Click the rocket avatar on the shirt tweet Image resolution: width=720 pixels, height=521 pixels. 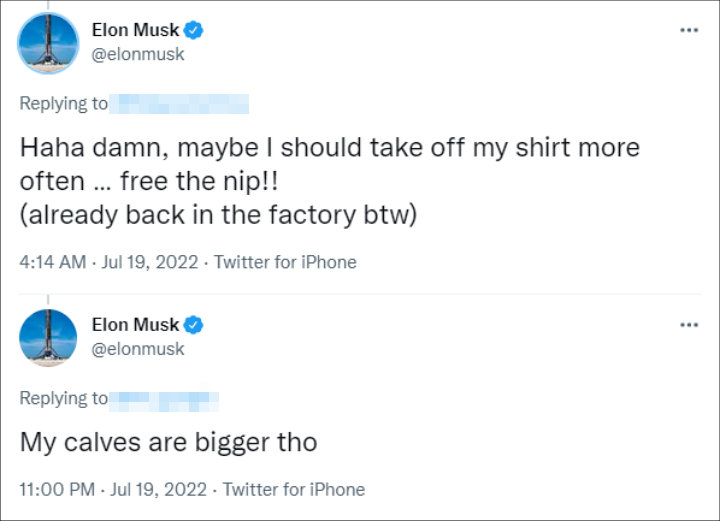[48, 43]
